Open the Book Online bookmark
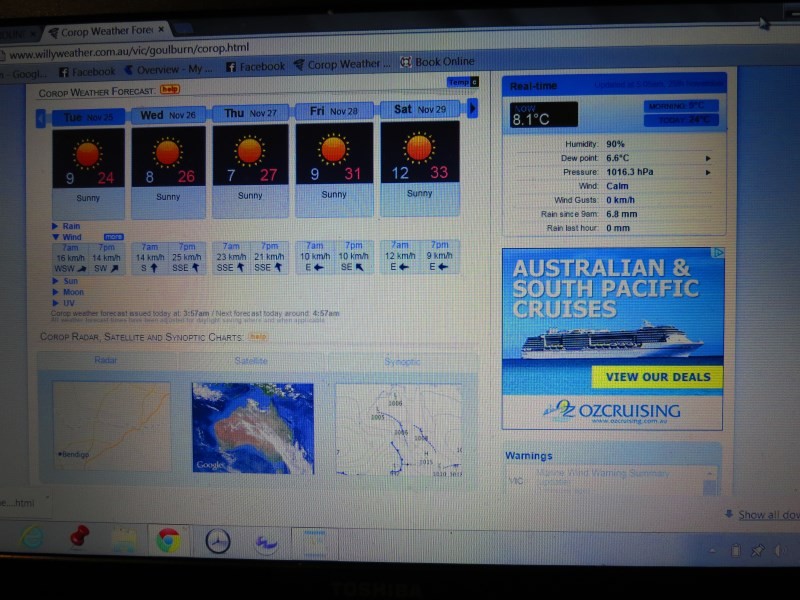 pos(437,62)
